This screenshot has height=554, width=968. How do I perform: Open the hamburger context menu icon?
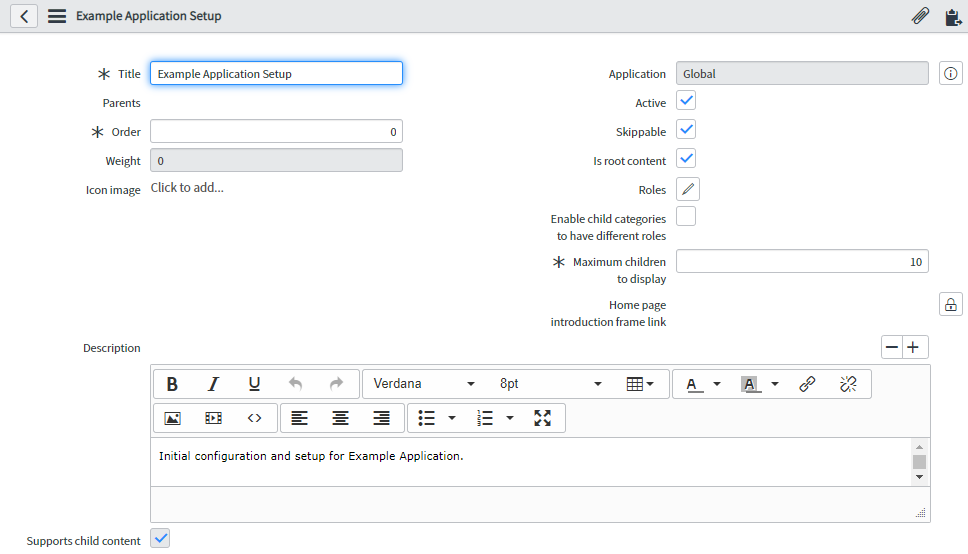point(57,16)
